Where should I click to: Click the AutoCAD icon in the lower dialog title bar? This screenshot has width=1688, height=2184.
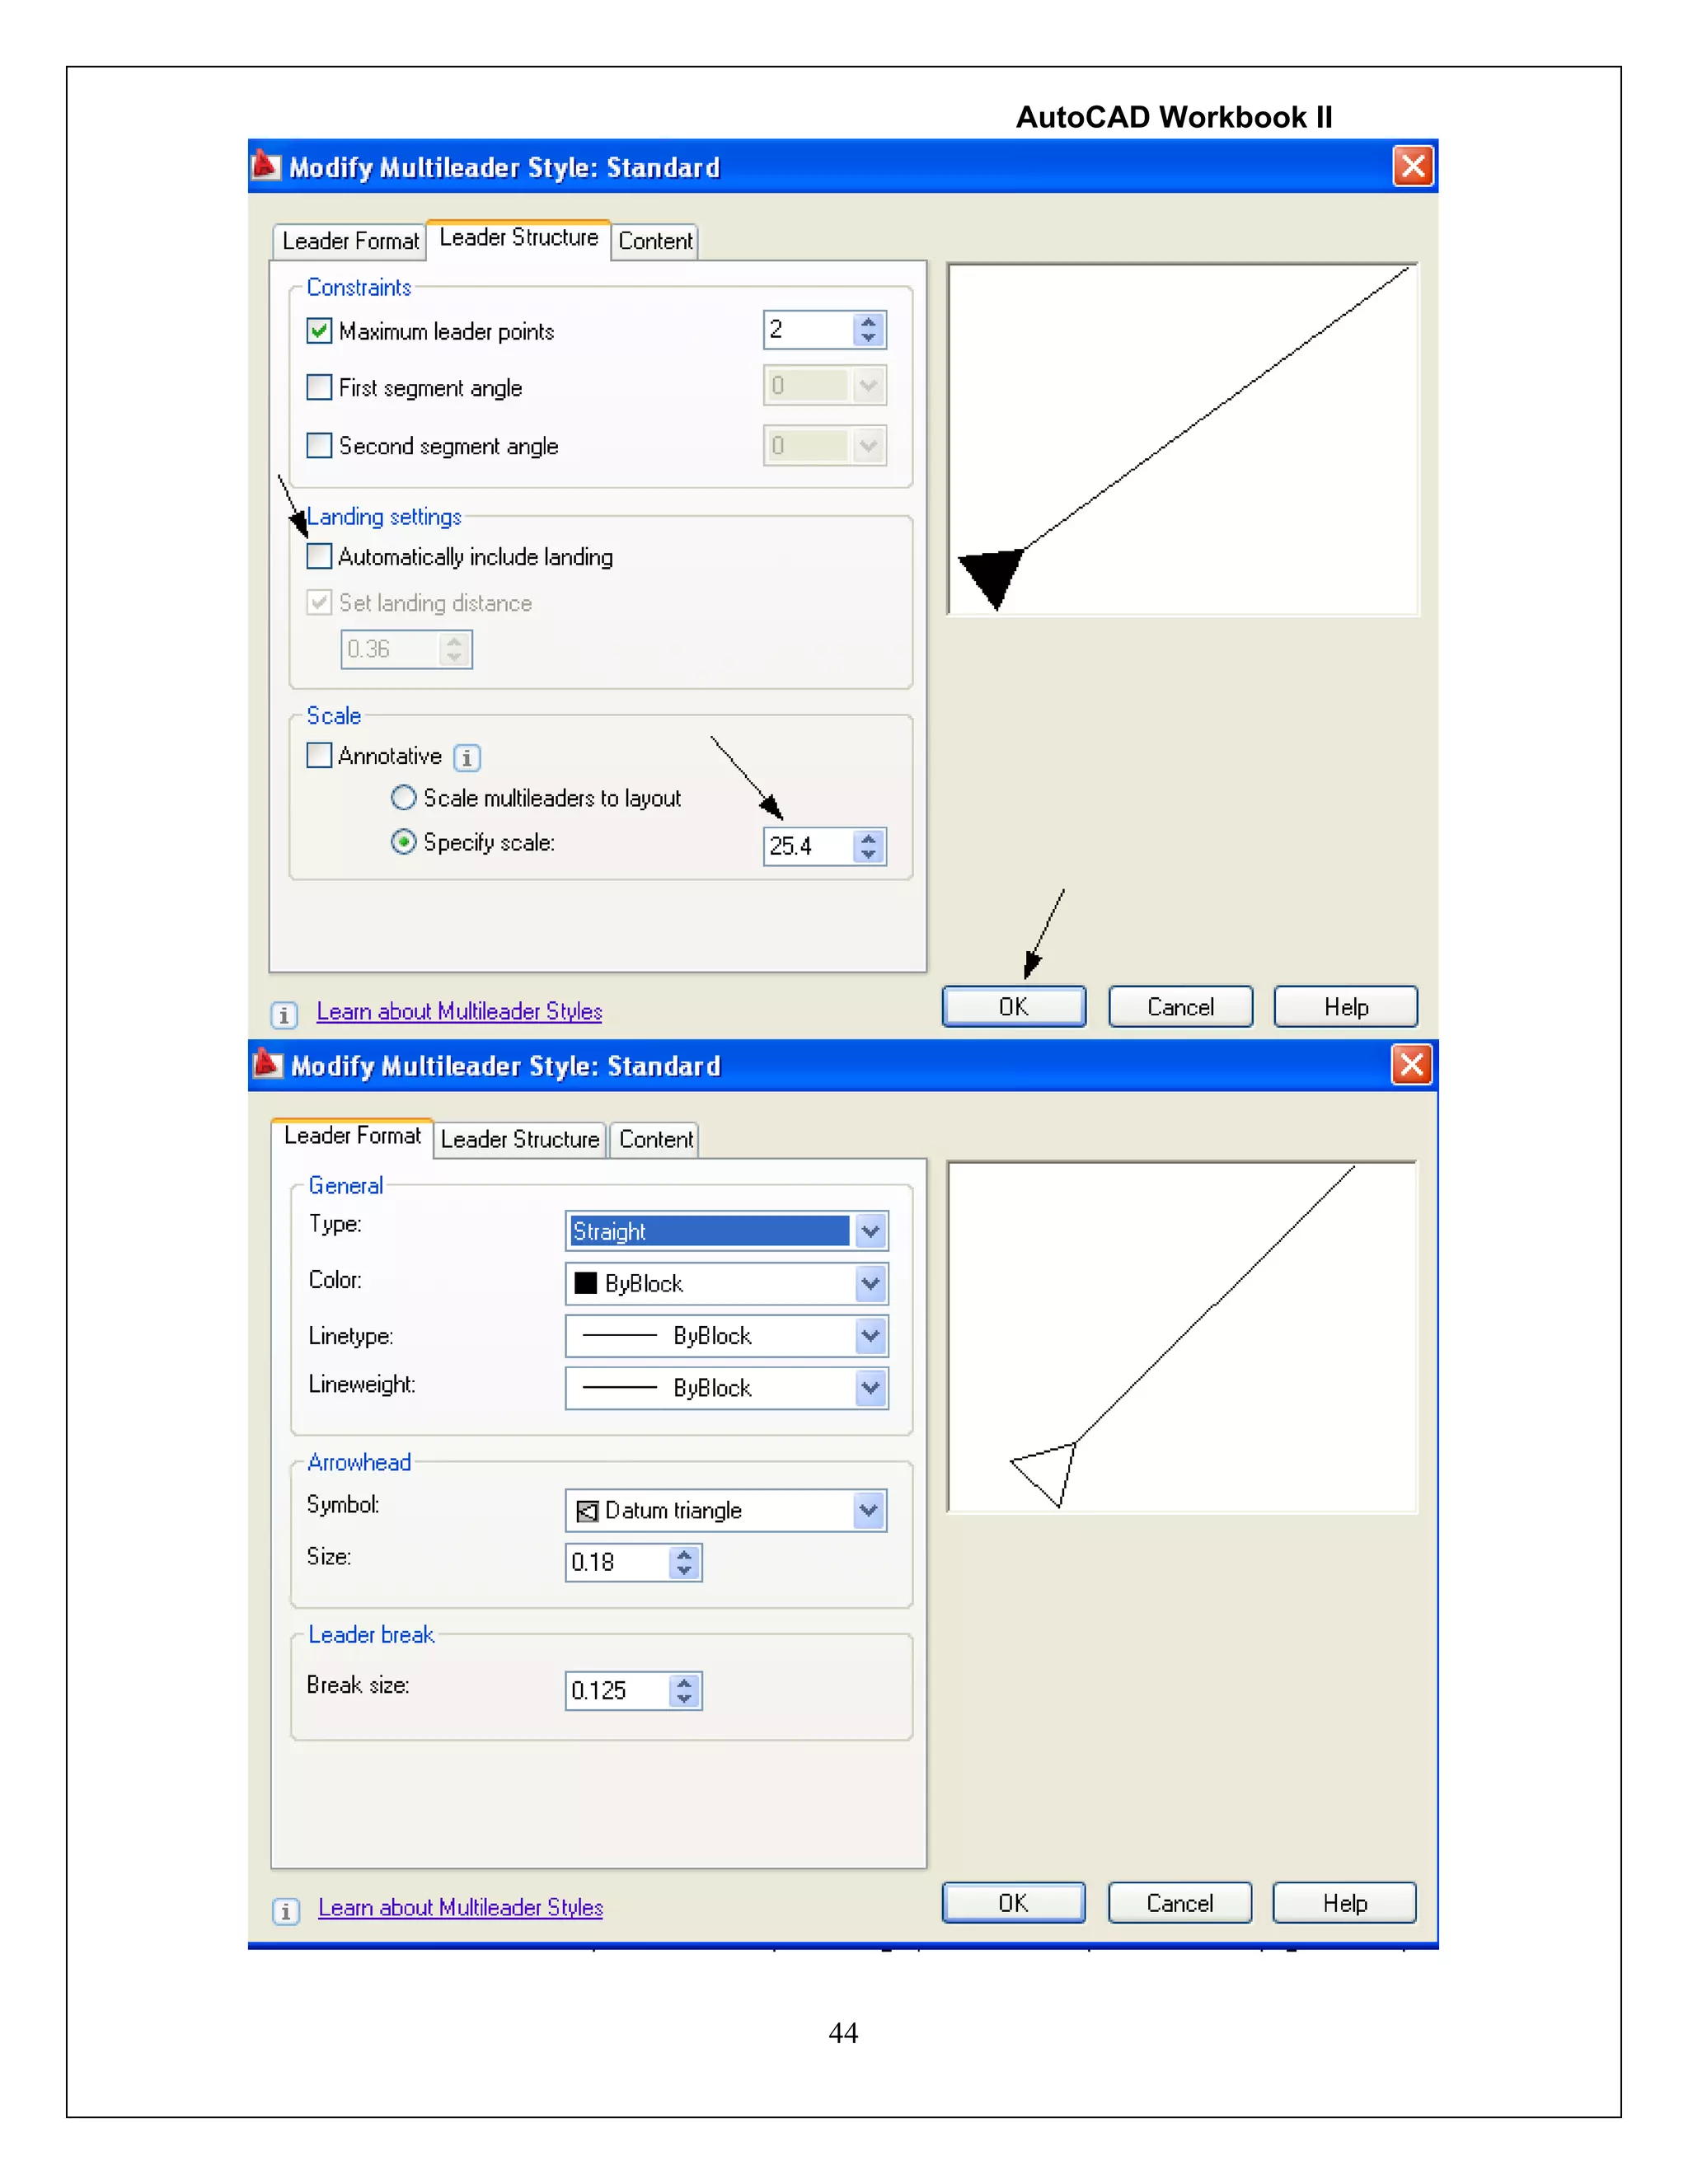coord(267,1063)
